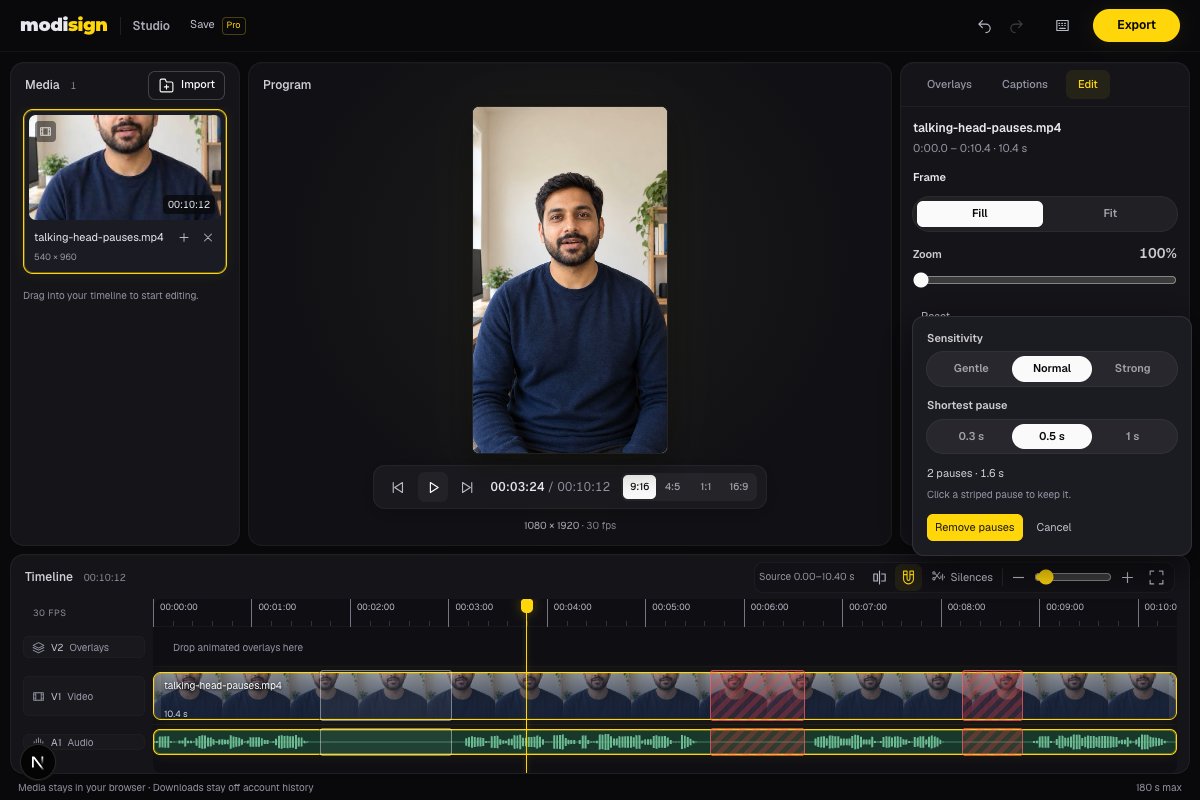Click the V2 Overlays track layers icon
The image size is (1200, 800).
point(38,647)
